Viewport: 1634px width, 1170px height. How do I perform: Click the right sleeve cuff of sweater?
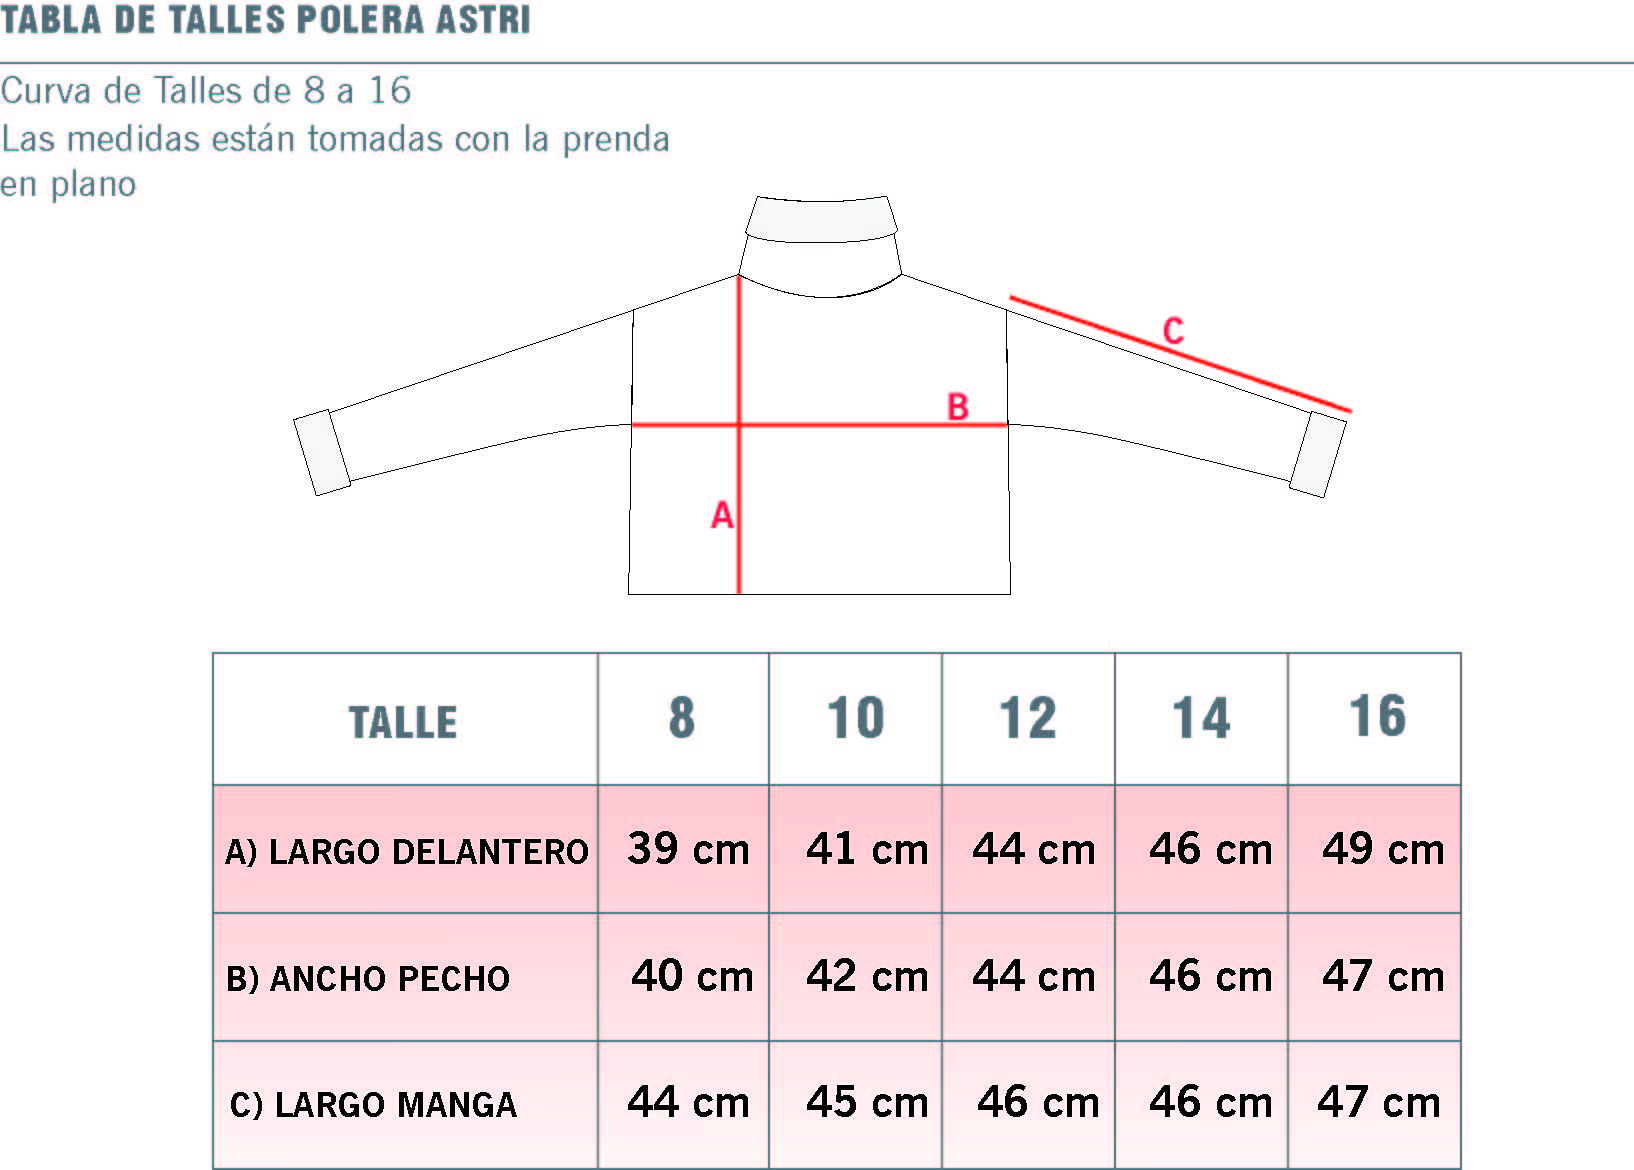(x=1318, y=454)
